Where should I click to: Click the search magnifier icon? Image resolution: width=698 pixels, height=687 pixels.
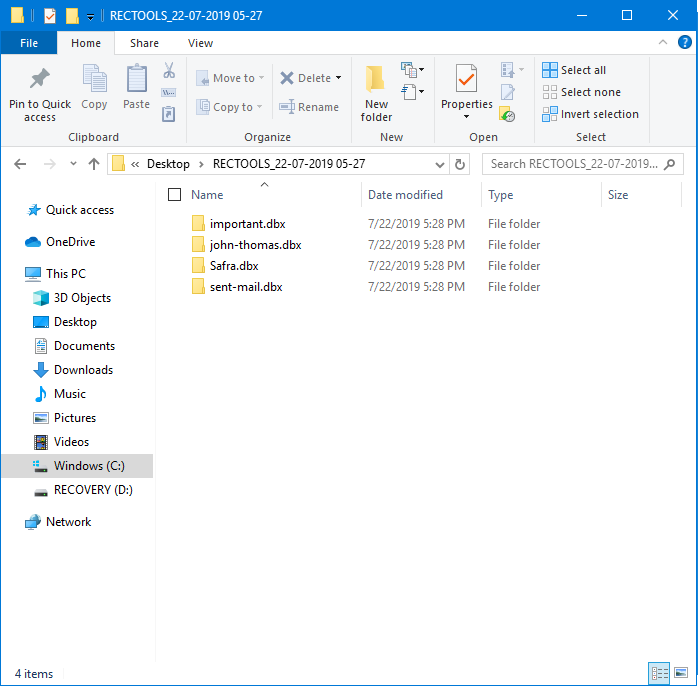[669, 164]
